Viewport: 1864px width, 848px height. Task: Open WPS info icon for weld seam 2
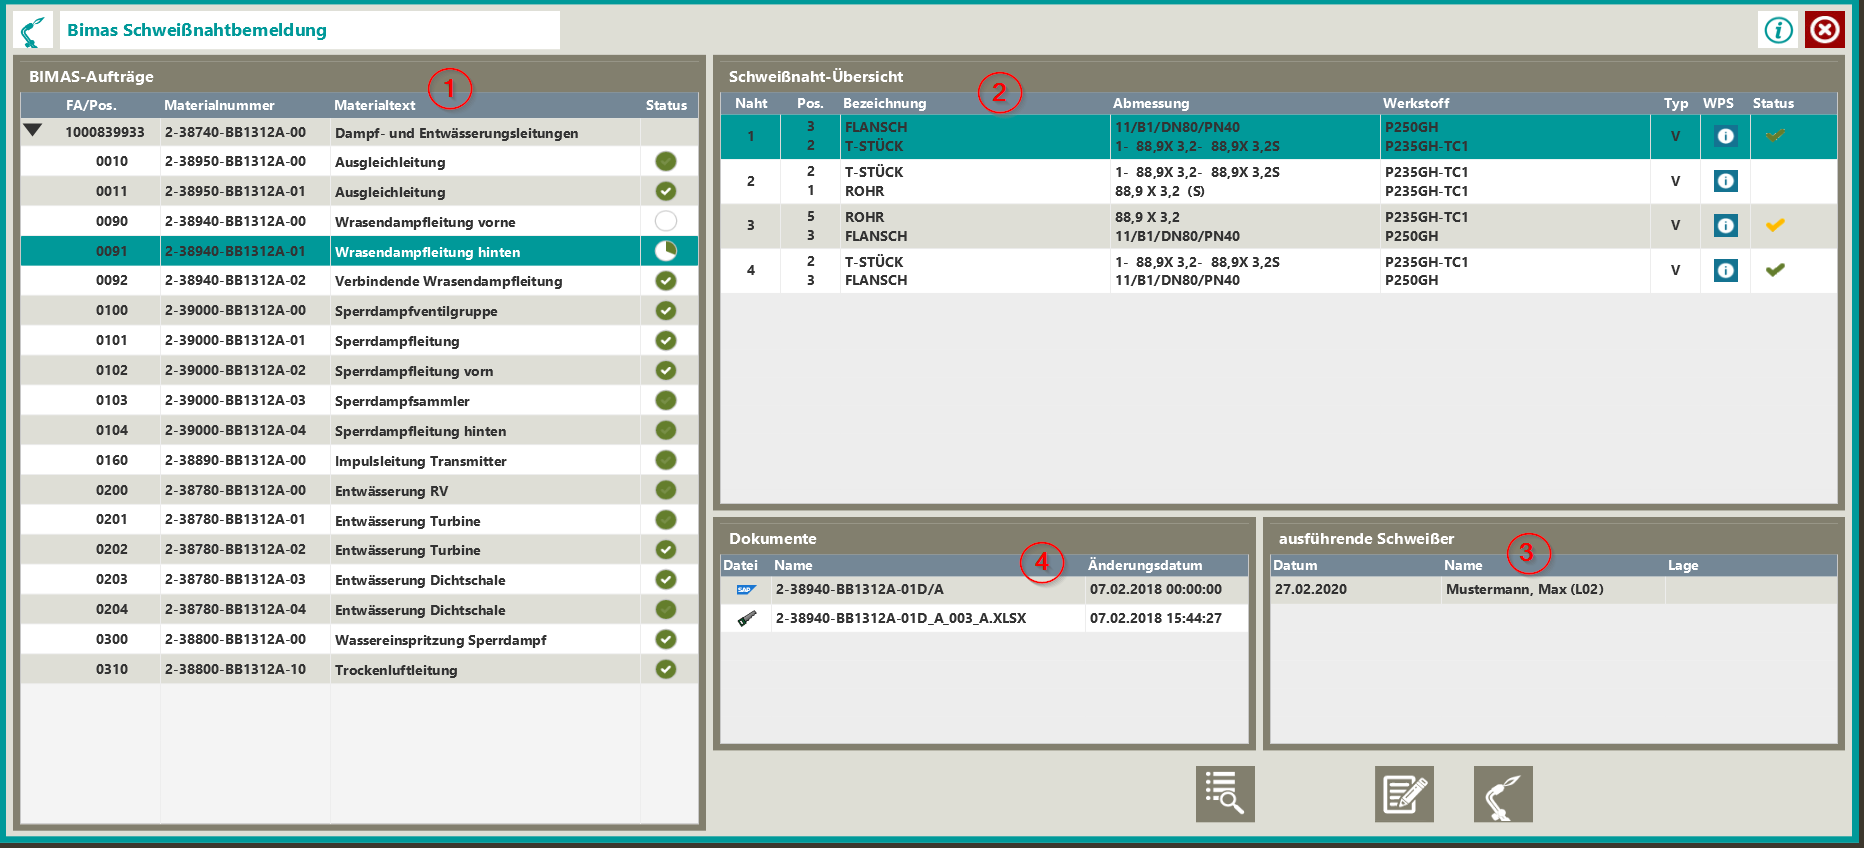tap(1725, 181)
